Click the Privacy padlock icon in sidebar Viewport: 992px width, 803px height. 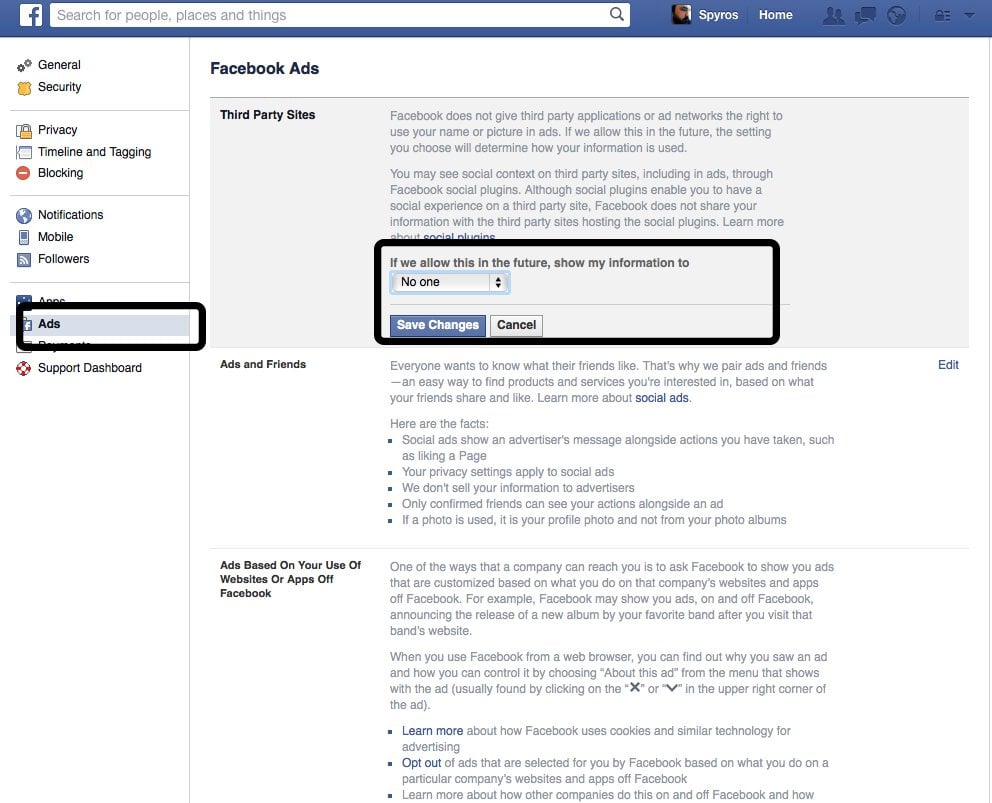coord(24,130)
